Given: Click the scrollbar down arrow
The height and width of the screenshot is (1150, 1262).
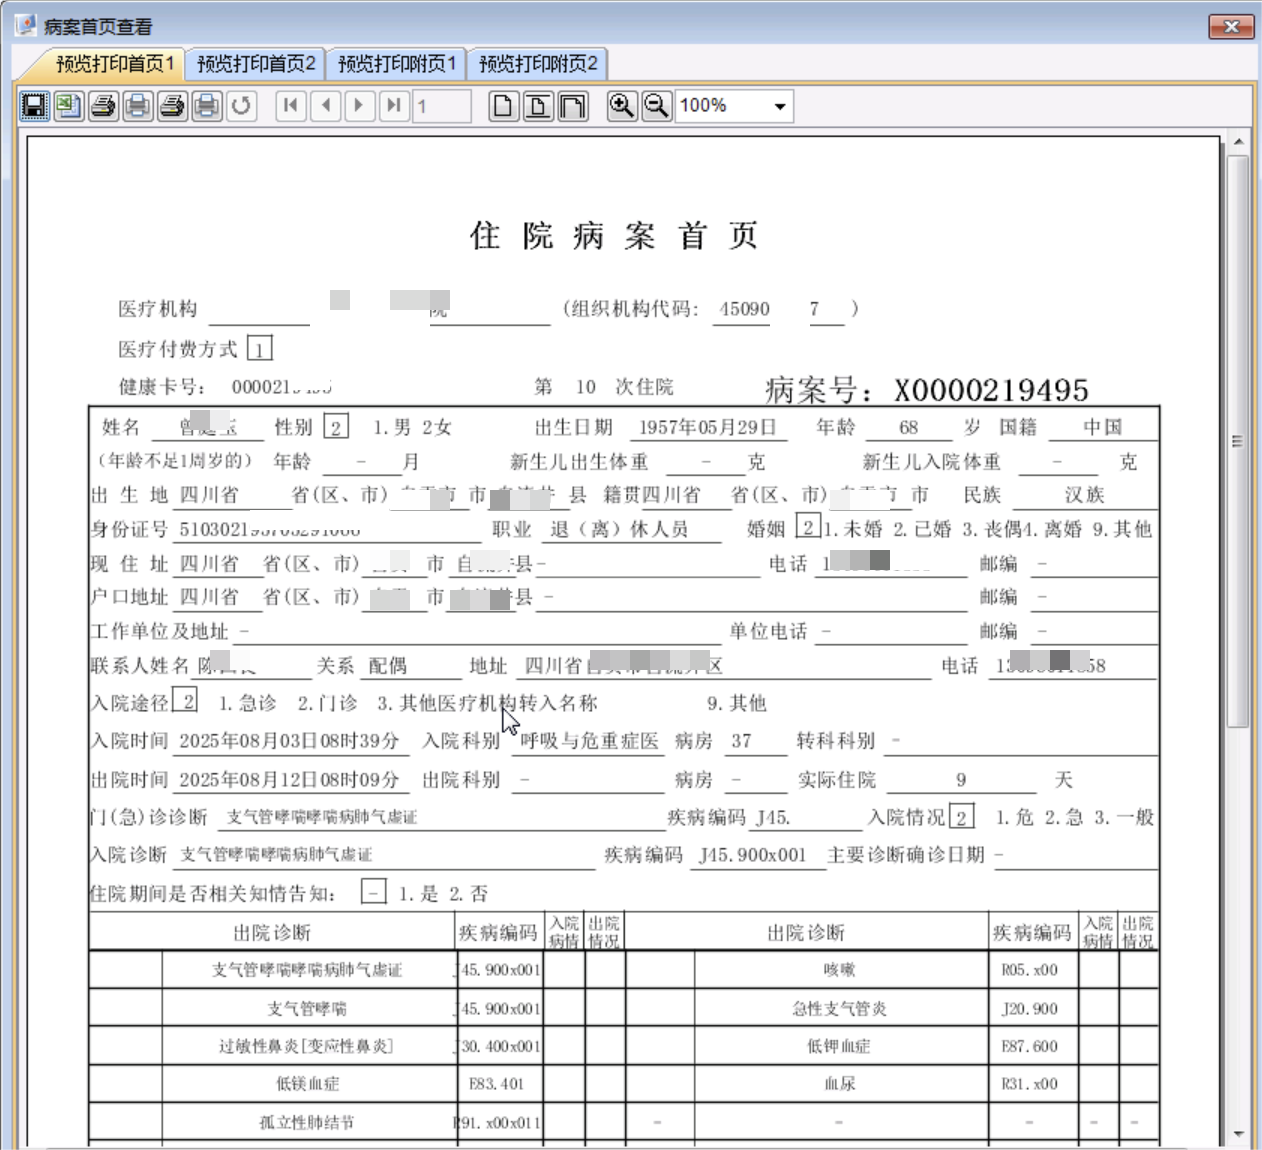Looking at the screenshot, I should [1239, 1134].
